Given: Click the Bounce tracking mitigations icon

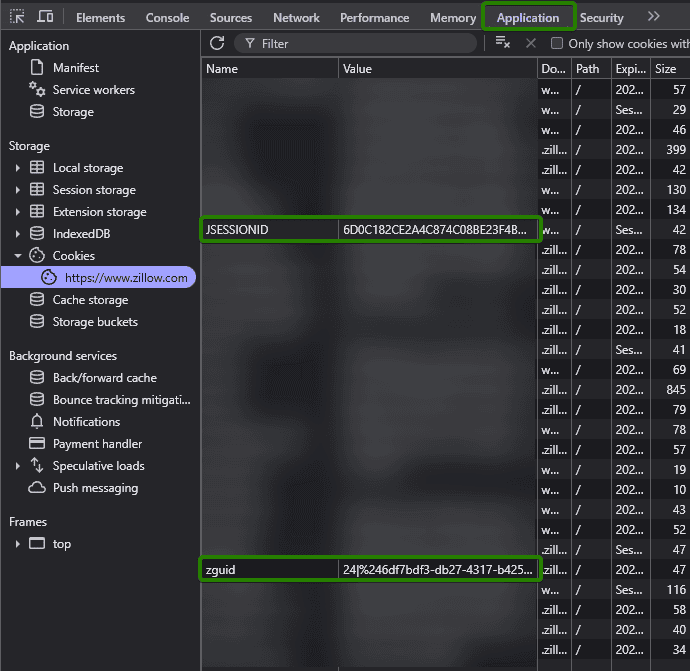Looking at the screenshot, I should 37,400.
